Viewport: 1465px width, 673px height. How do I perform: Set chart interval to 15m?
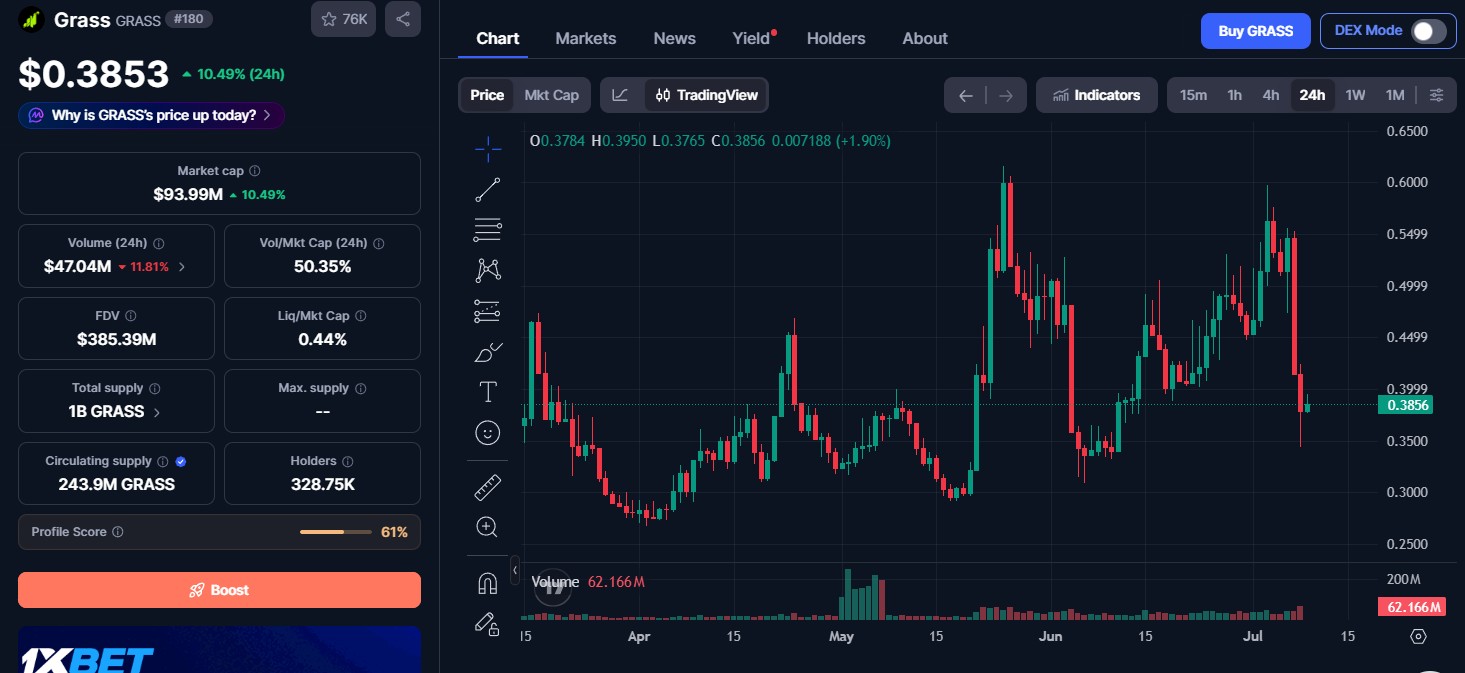1193,95
